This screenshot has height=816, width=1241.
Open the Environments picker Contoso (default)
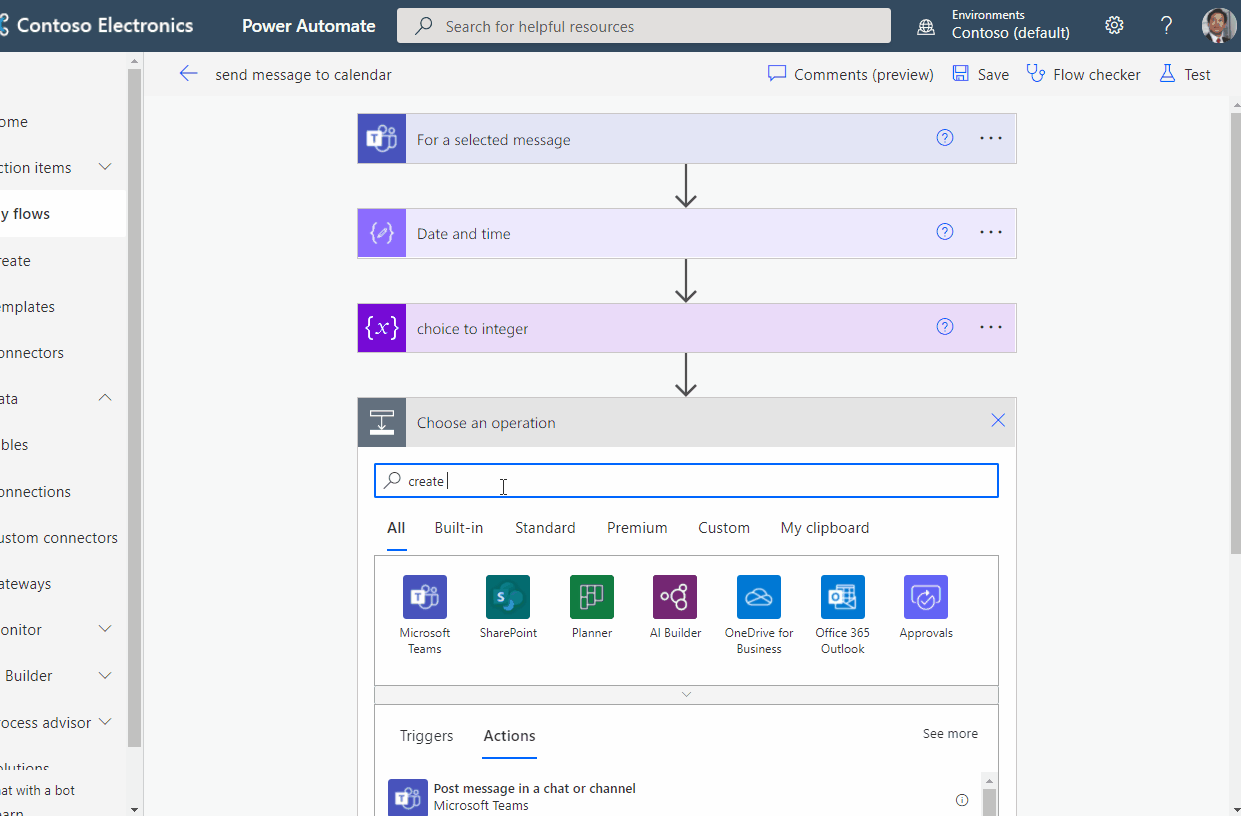click(x=1010, y=33)
